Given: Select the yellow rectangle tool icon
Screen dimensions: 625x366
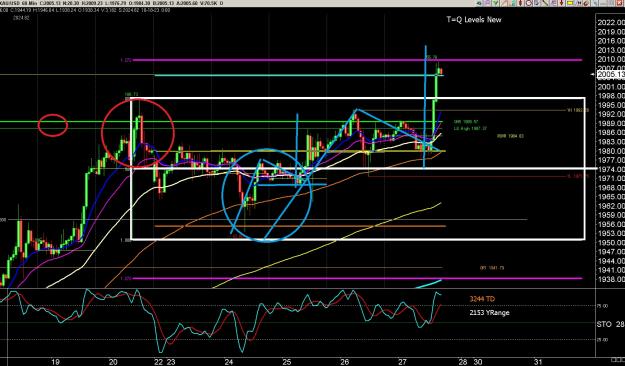Looking at the screenshot, I should pyautogui.click(x=570, y=3).
